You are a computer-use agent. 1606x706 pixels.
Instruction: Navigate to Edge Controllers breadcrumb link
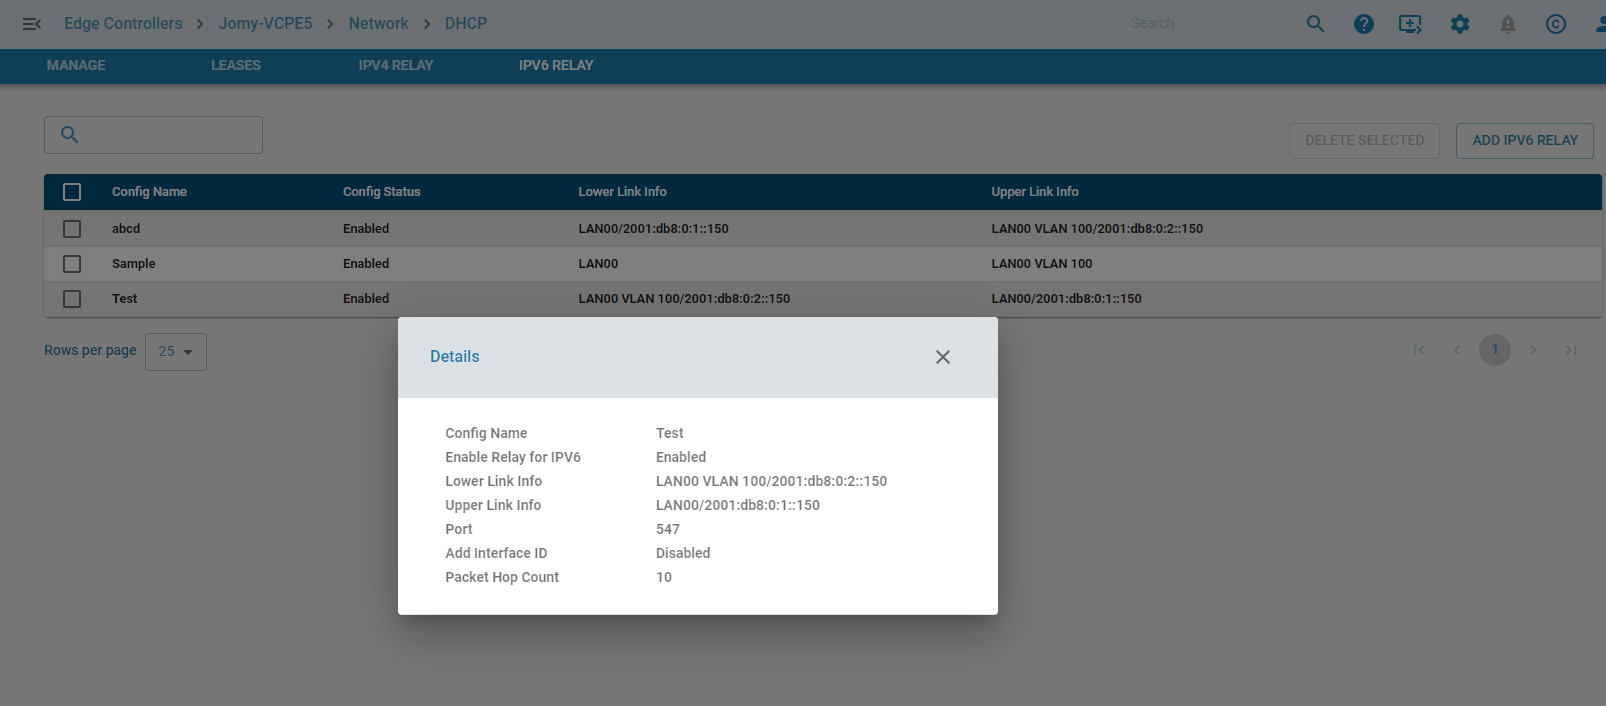click(123, 24)
